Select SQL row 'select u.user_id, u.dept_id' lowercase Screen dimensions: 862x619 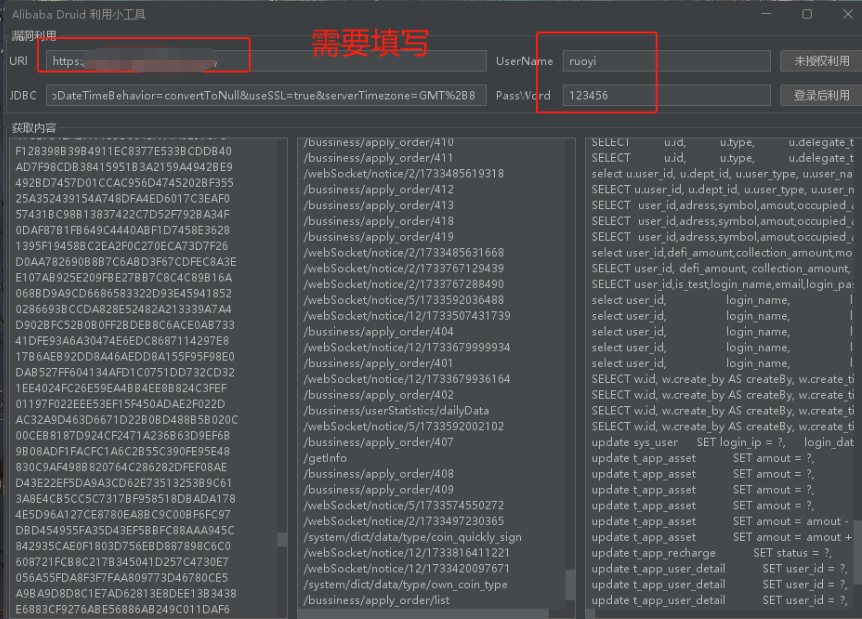(x=722, y=174)
